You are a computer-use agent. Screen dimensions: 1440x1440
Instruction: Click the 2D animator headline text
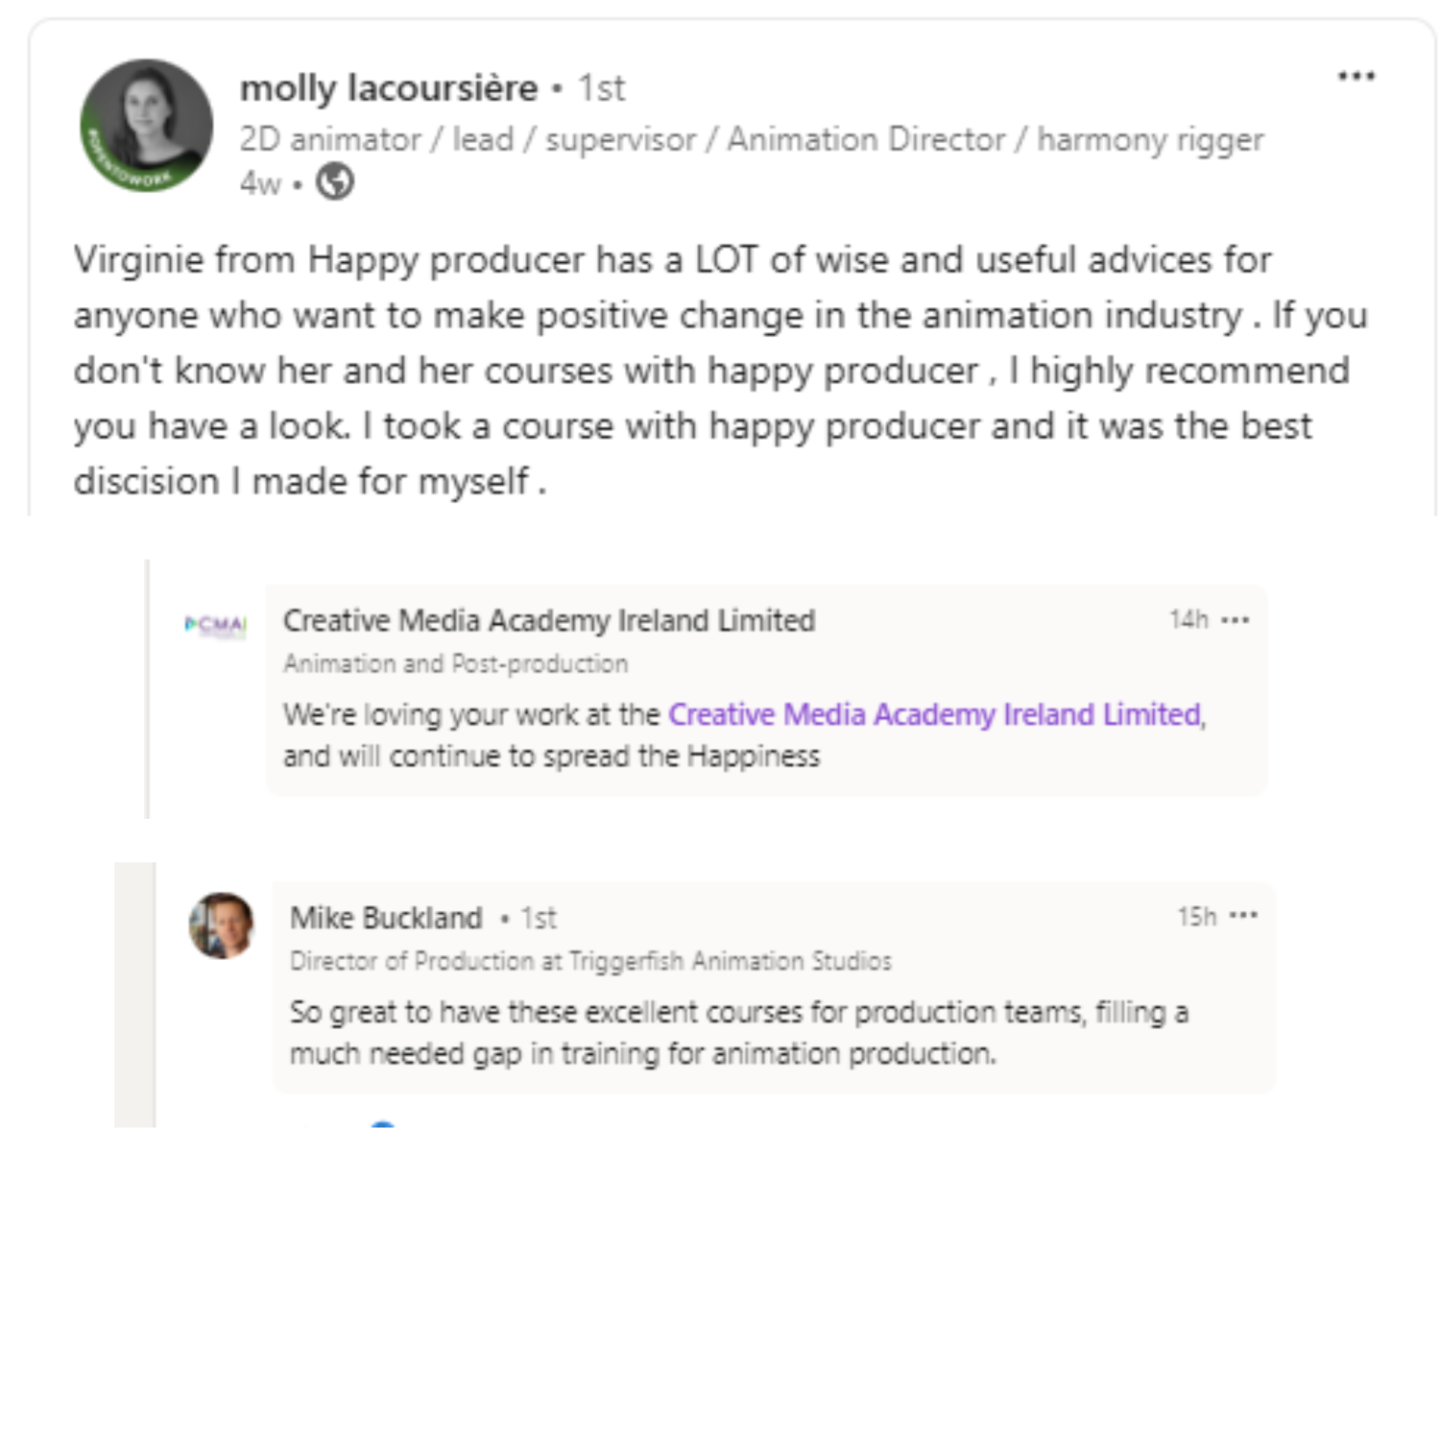coord(751,139)
